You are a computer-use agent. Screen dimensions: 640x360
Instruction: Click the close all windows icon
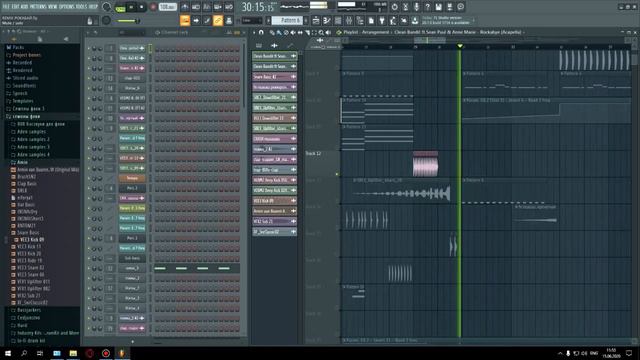tap(404, 20)
